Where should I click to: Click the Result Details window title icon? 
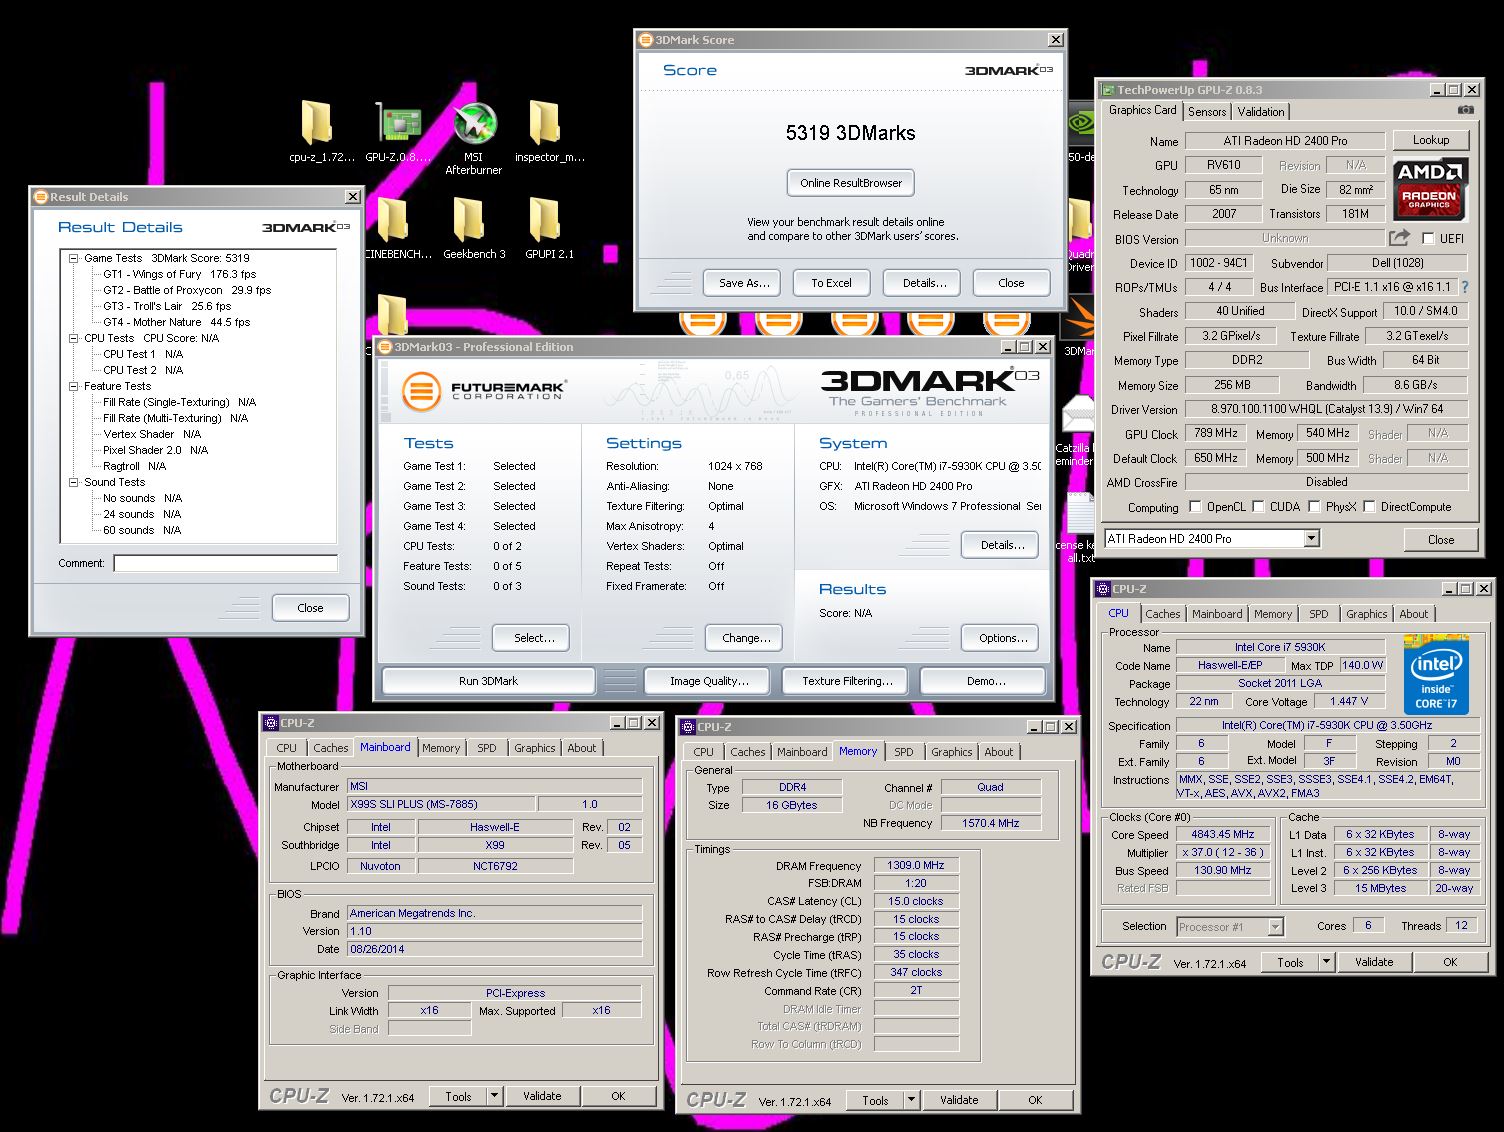pos(41,197)
